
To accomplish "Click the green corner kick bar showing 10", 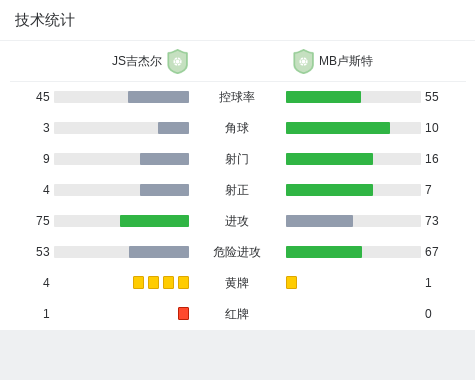I will tap(338, 128).
